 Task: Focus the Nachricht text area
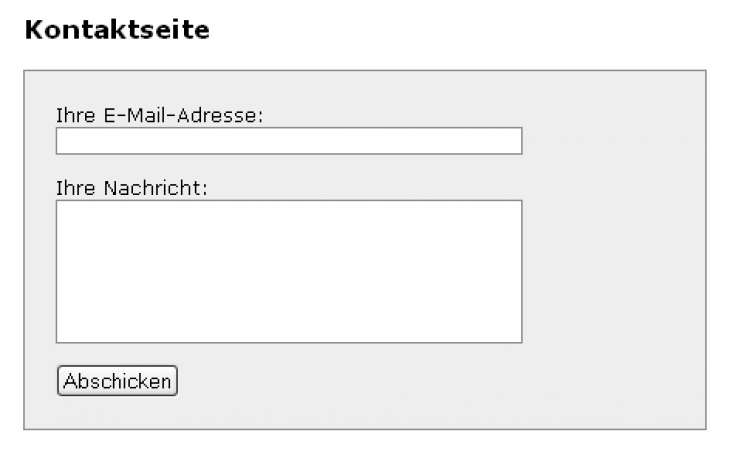coord(288,271)
